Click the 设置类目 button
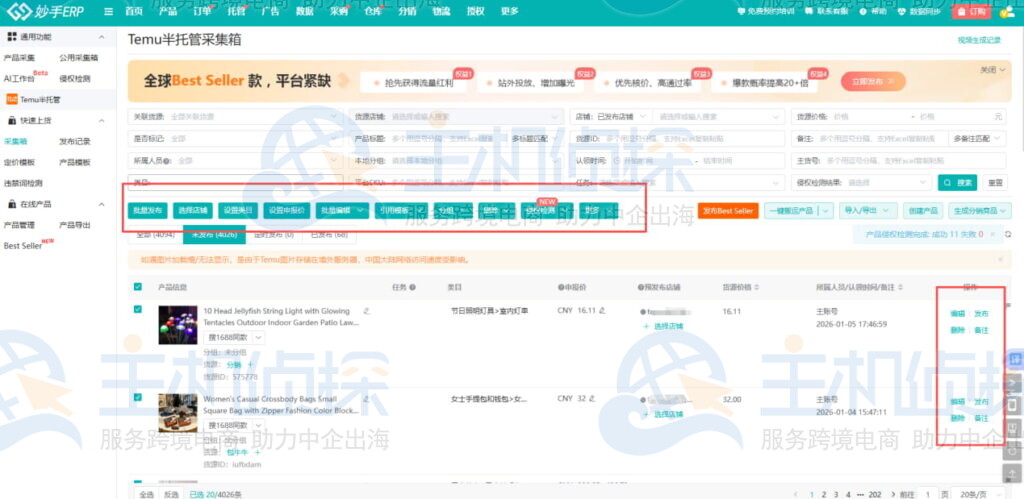 click(x=238, y=210)
